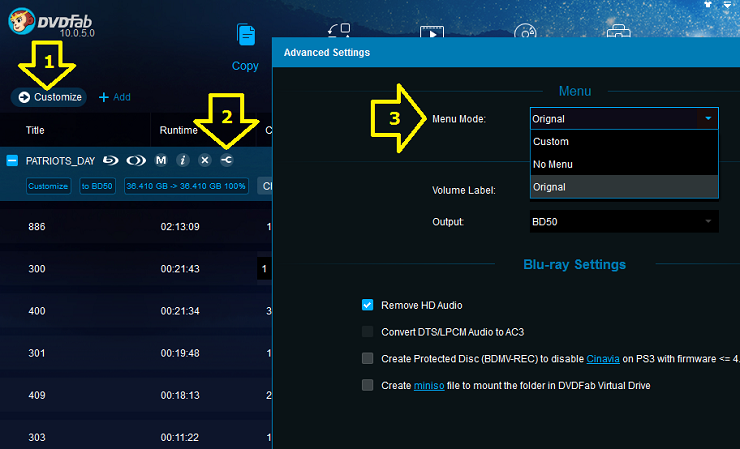This screenshot has width=740, height=449.
Task: Remove the source with the X icon
Action: coord(205,160)
